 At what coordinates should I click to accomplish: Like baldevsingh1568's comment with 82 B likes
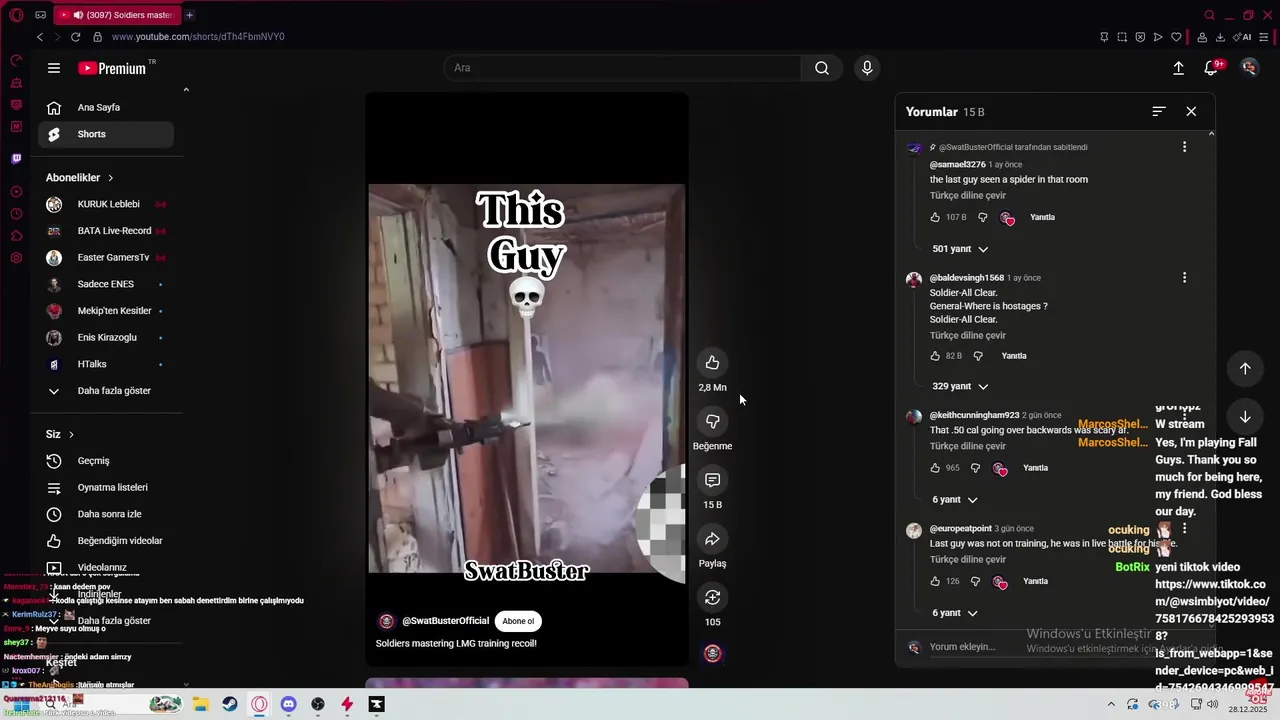[x=935, y=356]
